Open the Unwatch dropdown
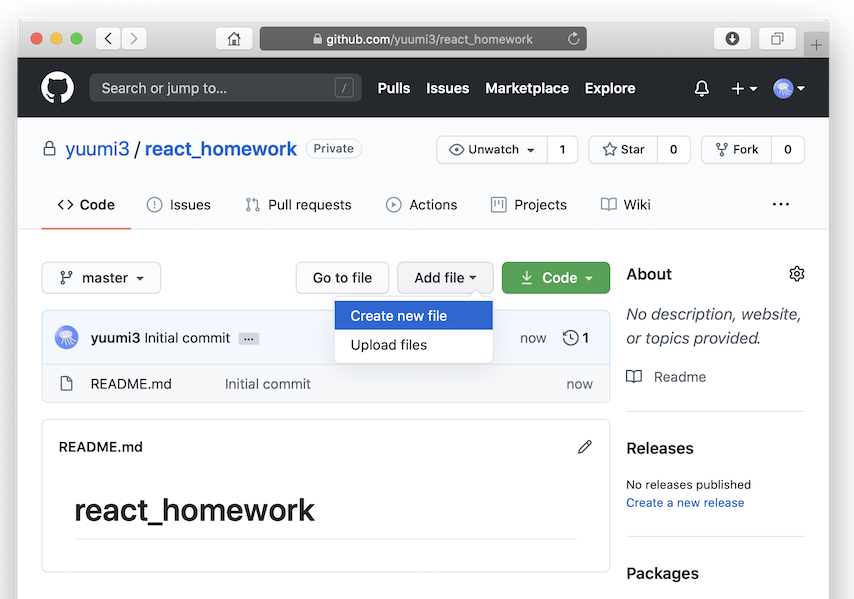Image resolution: width=854 pixels, height=599 pixels. pyautogui.click(x=492, y=149)
